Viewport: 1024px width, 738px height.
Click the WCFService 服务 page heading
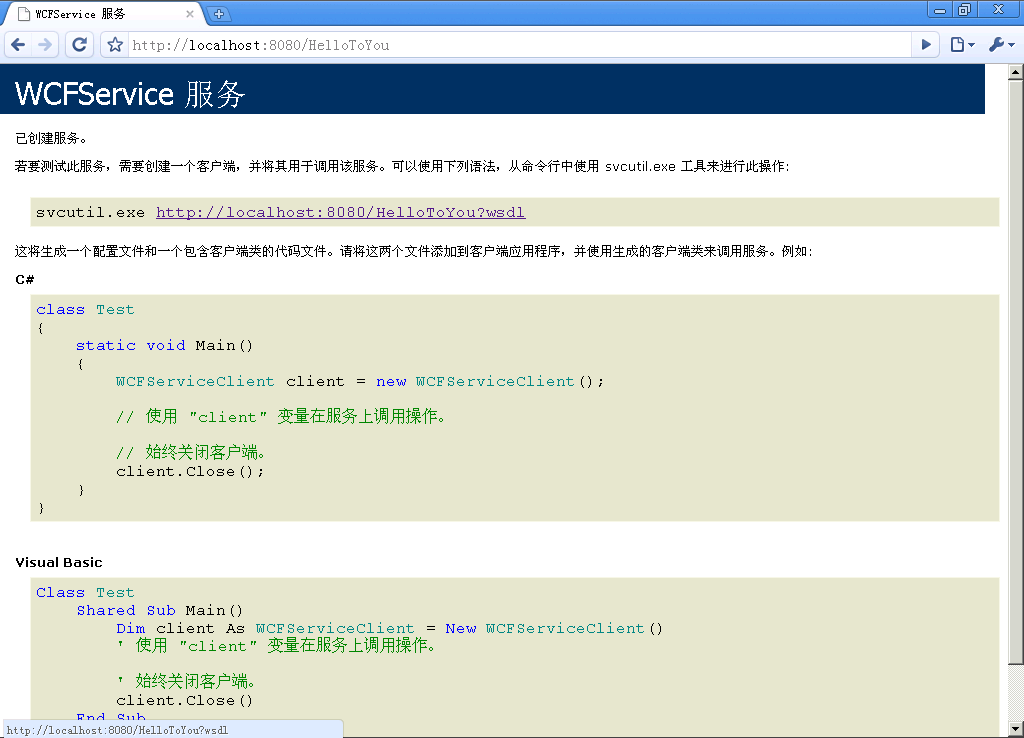(x=130, y=94)
